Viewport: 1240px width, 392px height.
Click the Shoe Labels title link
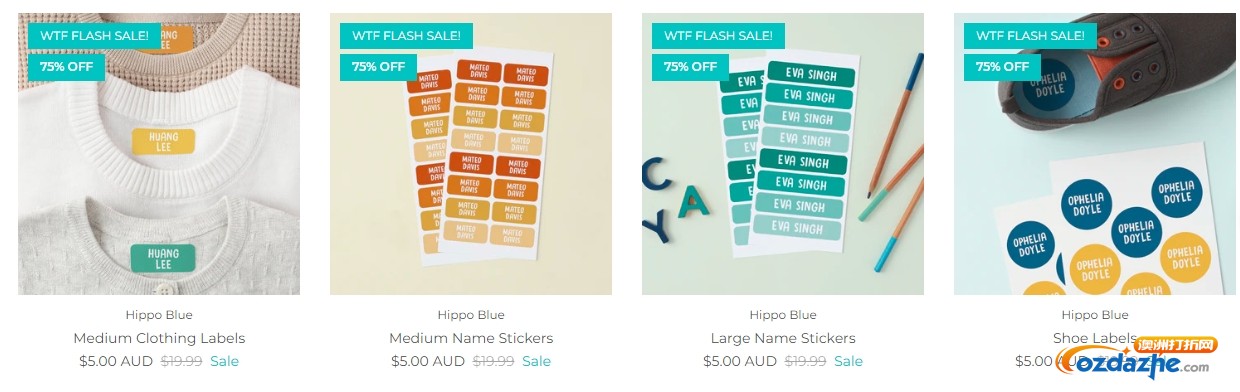(x=1095, y=338)
